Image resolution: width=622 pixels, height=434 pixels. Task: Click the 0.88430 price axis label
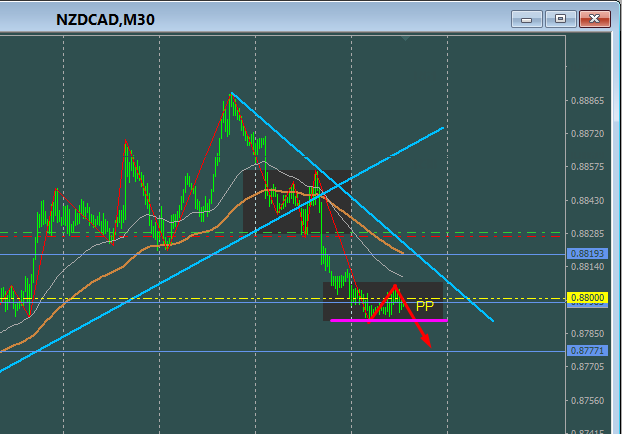[x=587, y=201]
